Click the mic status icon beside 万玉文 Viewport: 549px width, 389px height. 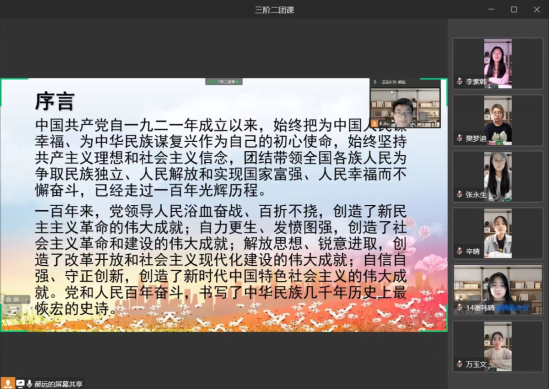[460, 364]
